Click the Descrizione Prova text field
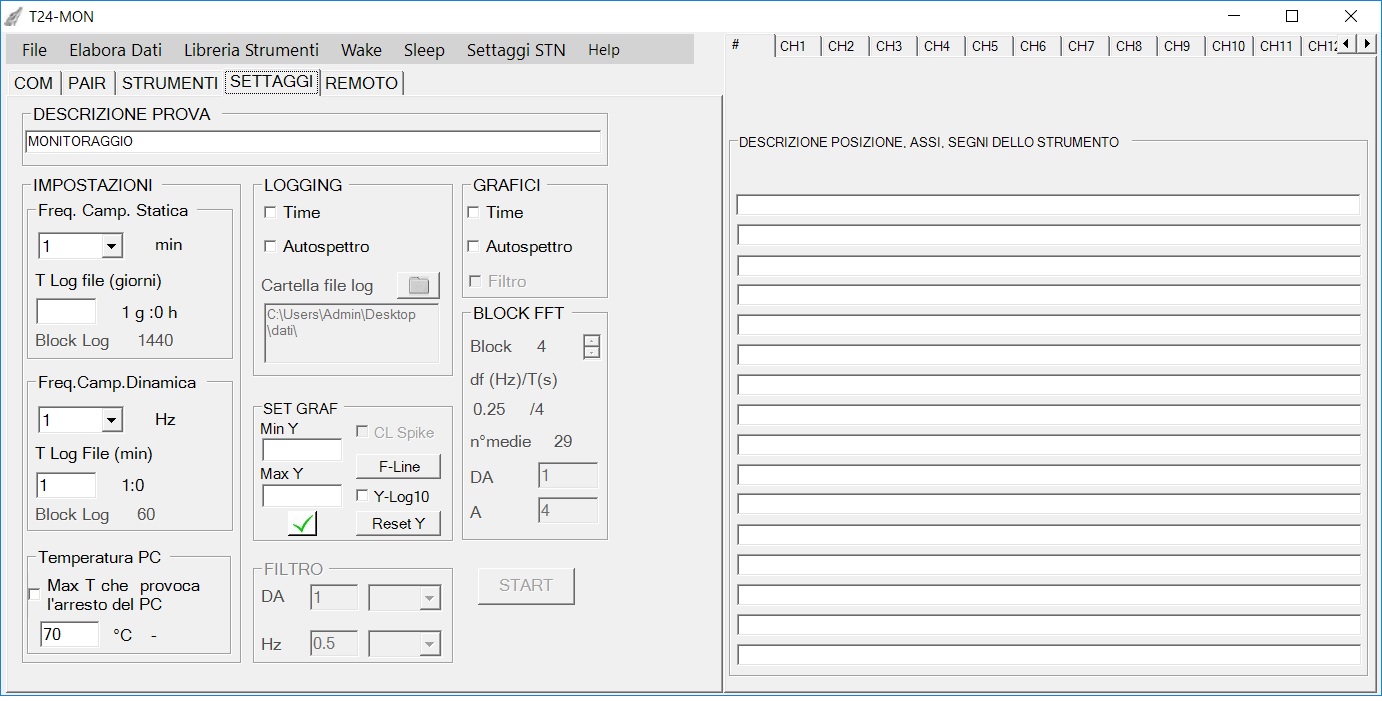Image resolution: width=1382 pixels, height=701 pixels. pyautogui.click(x=313, y=142)
